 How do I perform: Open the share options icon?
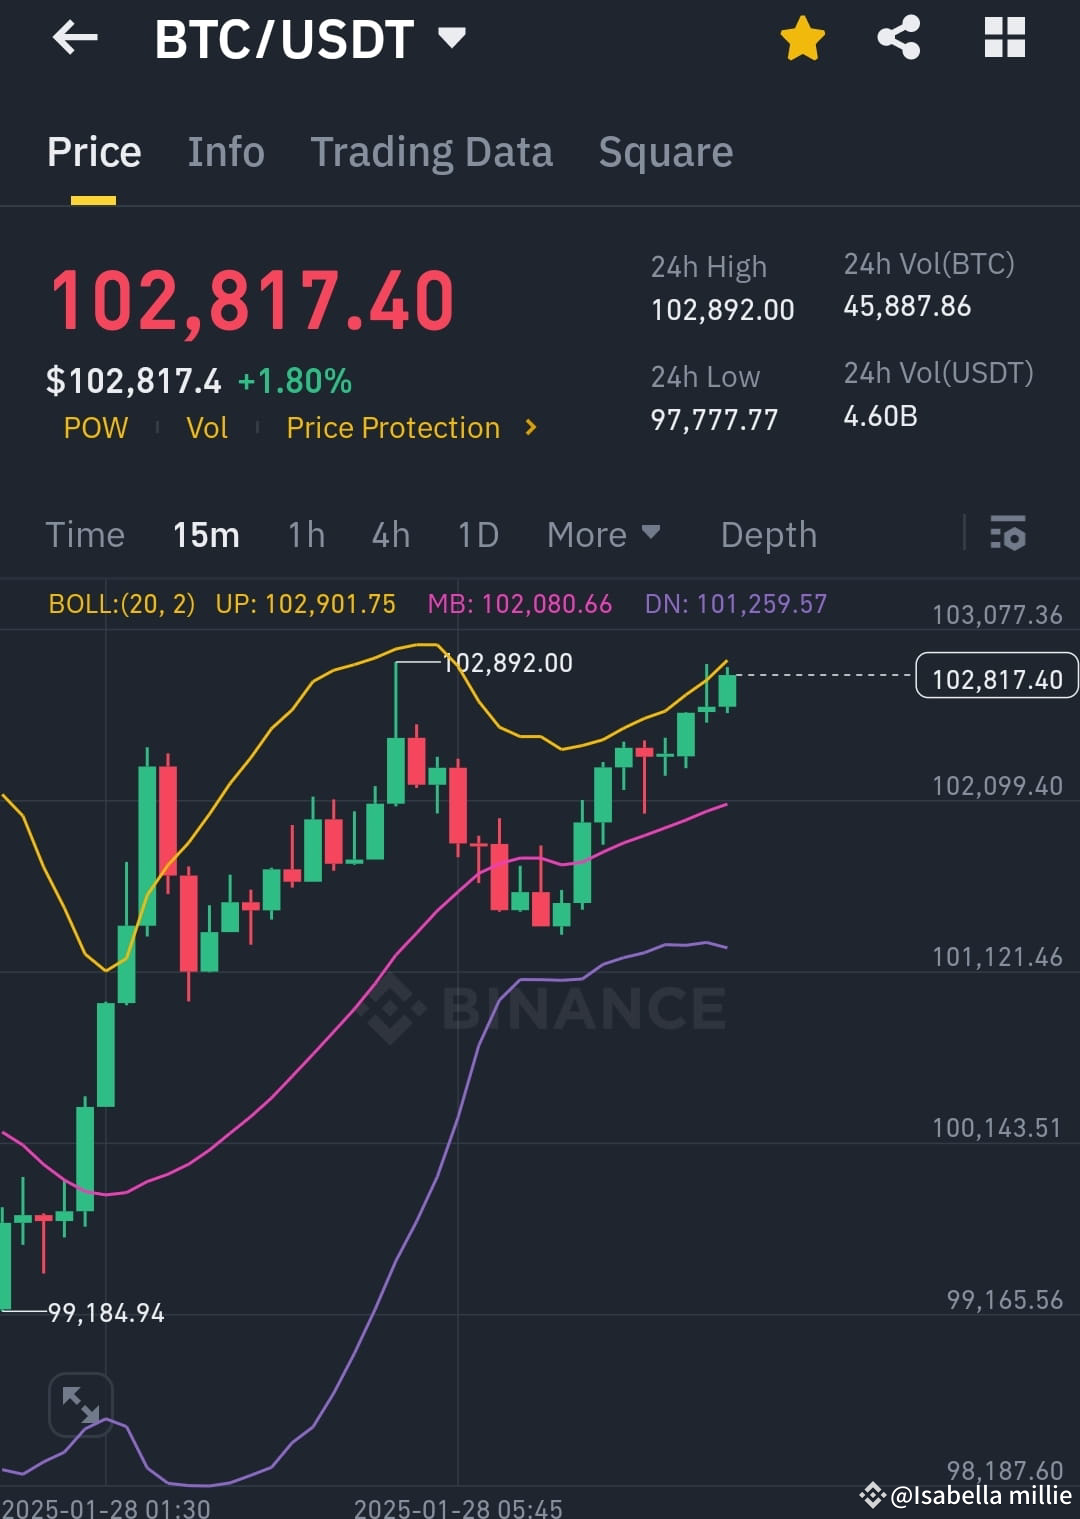(x=898, y=36)
